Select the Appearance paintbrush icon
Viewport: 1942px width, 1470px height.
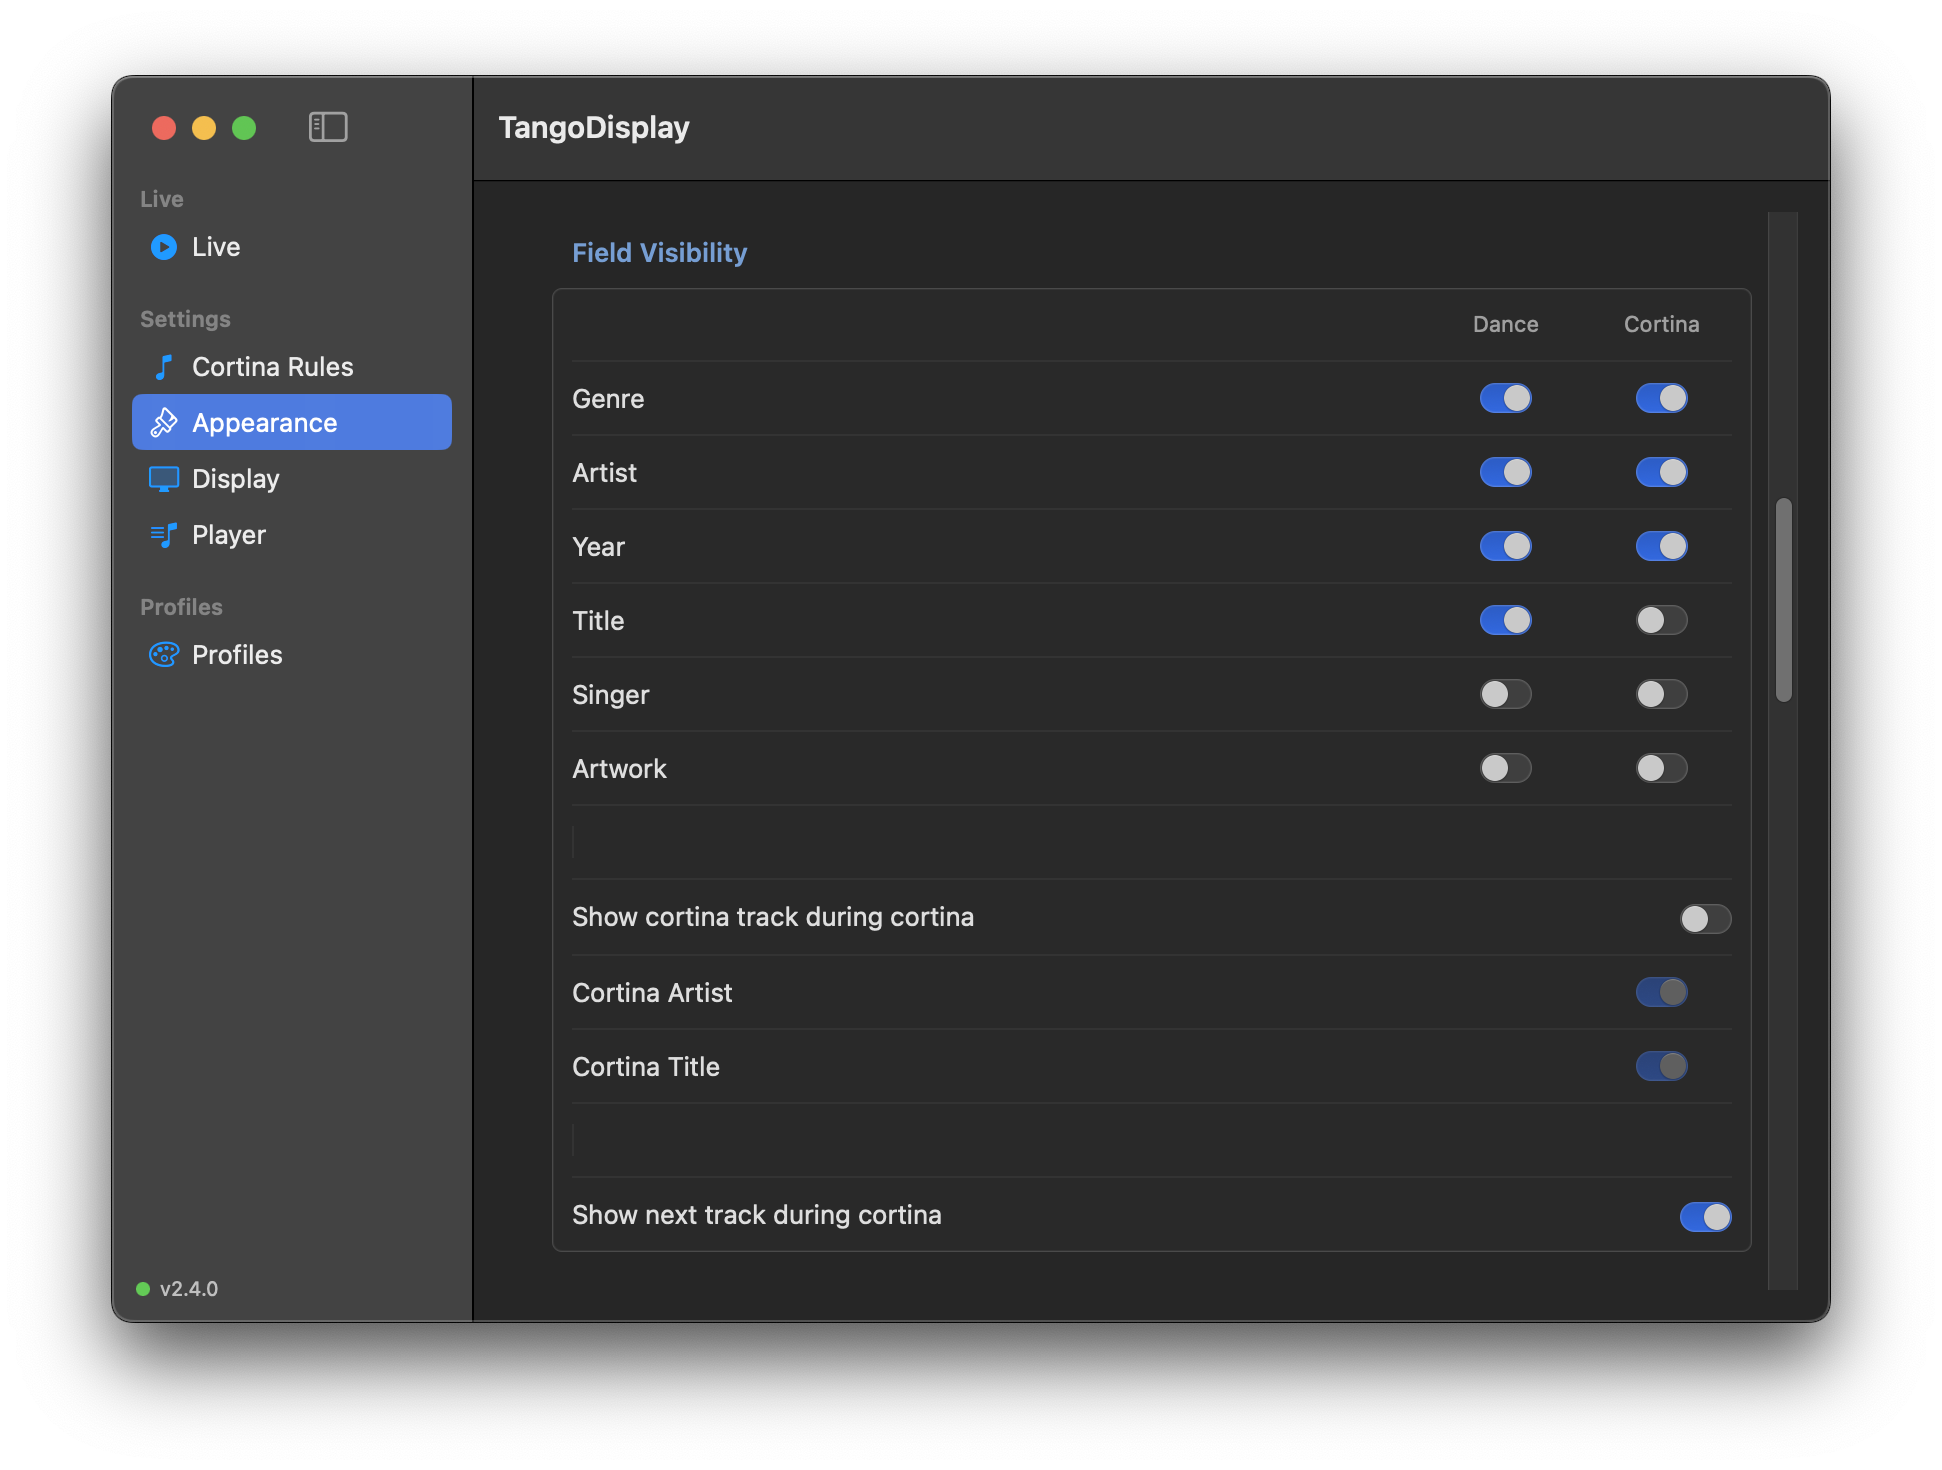point(164,423)
